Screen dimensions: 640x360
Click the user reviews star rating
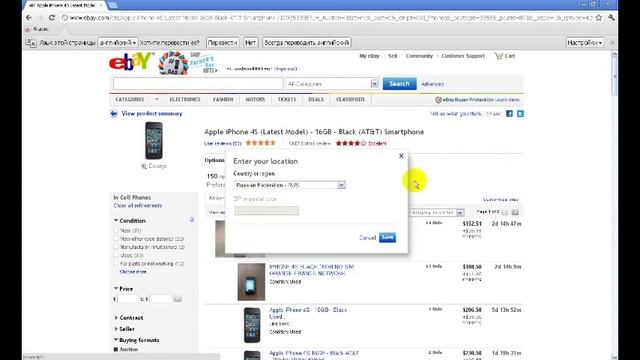[260, 143]
